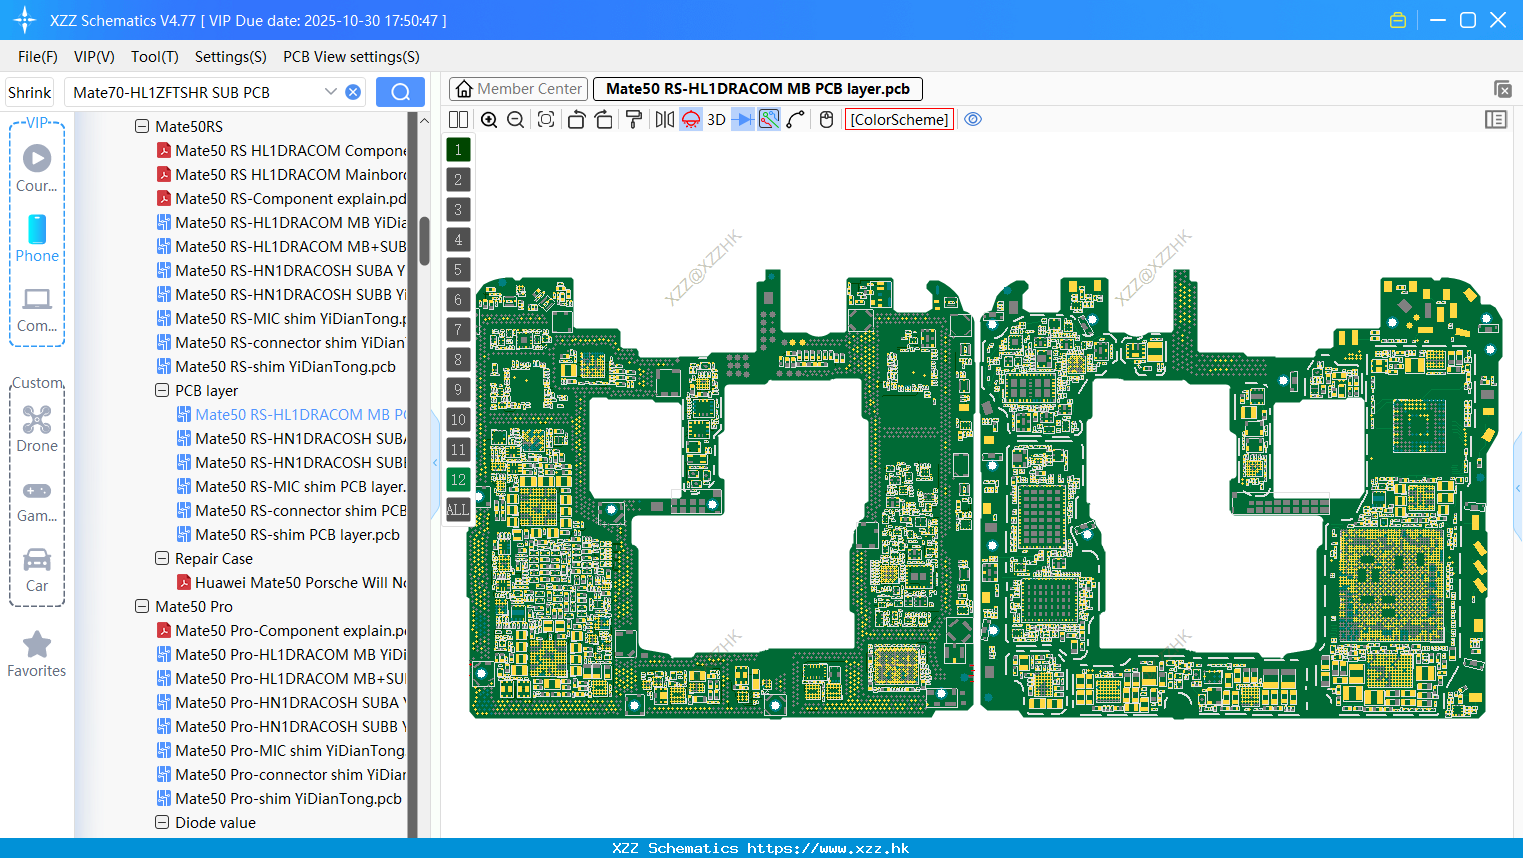This screenshot has width=1523, height=858.
Task: Open the right side panel layout icon
Action: pyautogui.click(x=1496, y=119)
